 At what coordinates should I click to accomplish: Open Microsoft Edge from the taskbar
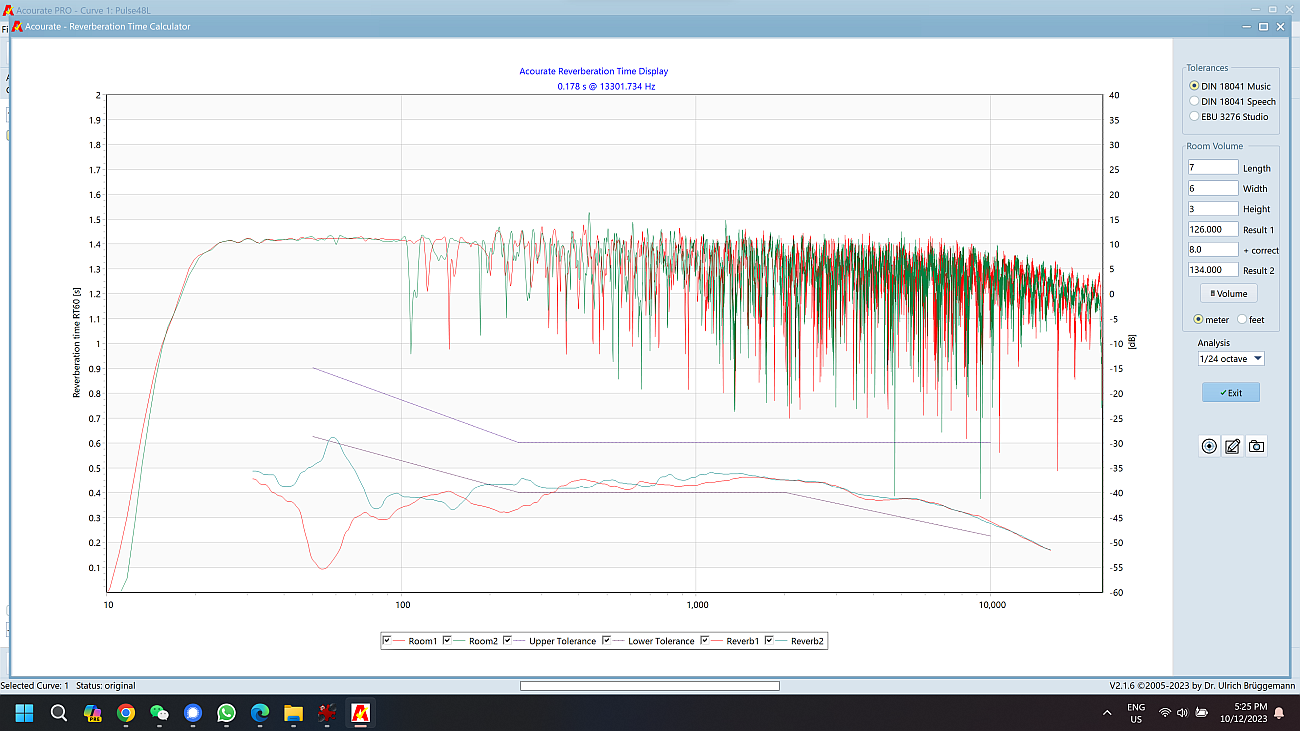click(260, 713)
